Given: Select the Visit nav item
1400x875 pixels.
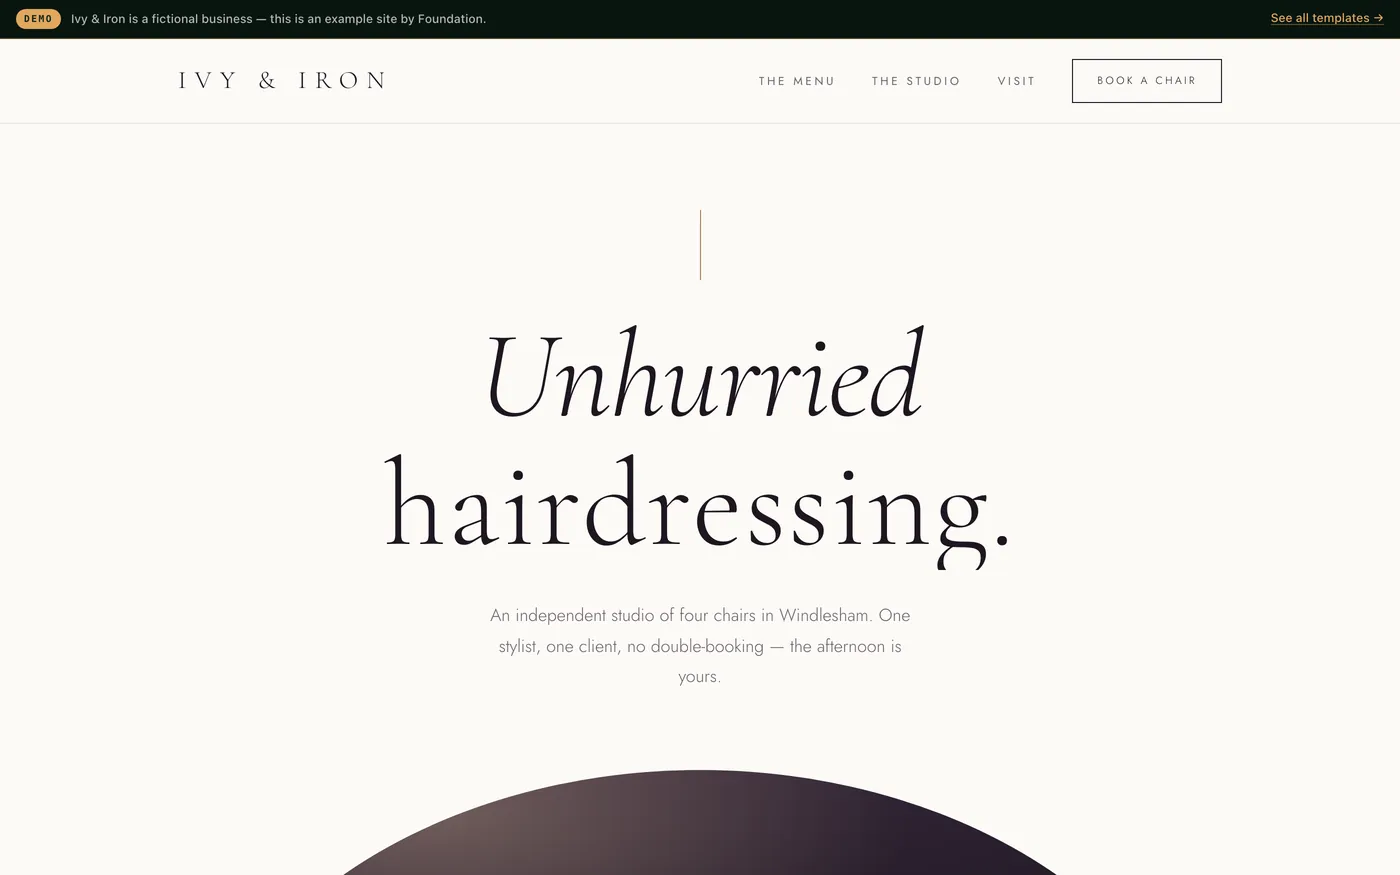Looking at the screenshot, I should coord(1016,81).
